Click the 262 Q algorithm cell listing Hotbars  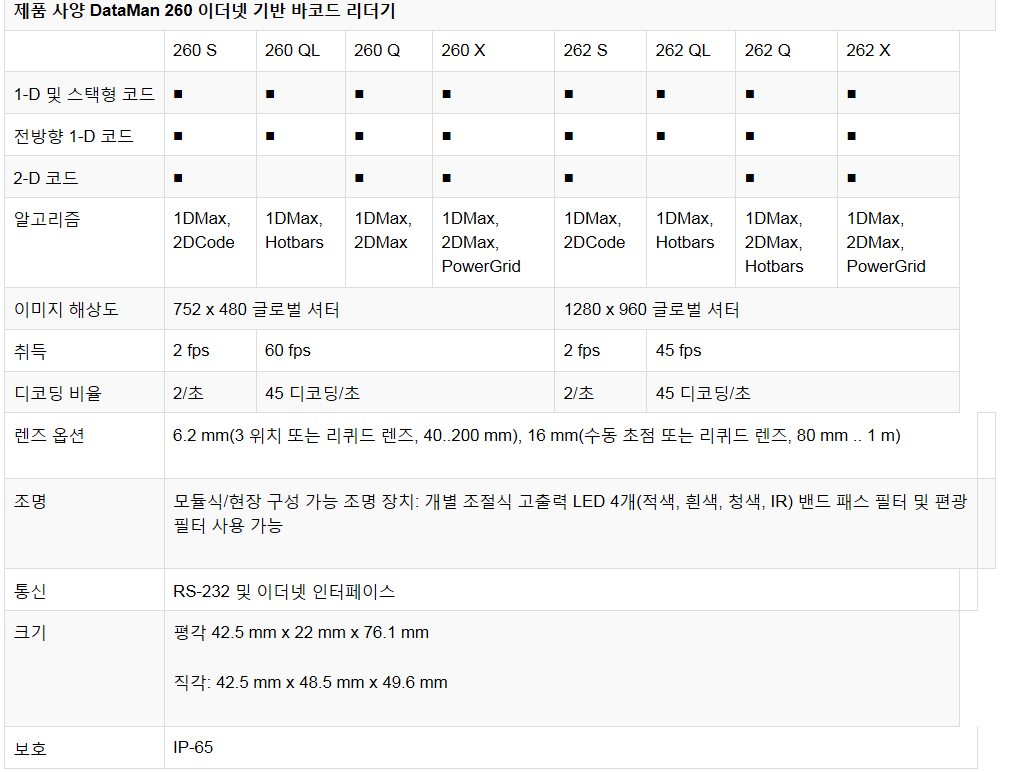(774, 243)
